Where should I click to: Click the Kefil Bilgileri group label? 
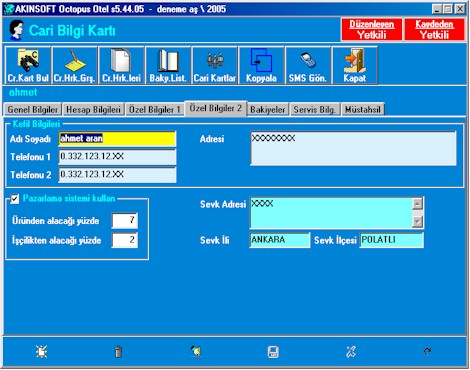tap(36, 124)
